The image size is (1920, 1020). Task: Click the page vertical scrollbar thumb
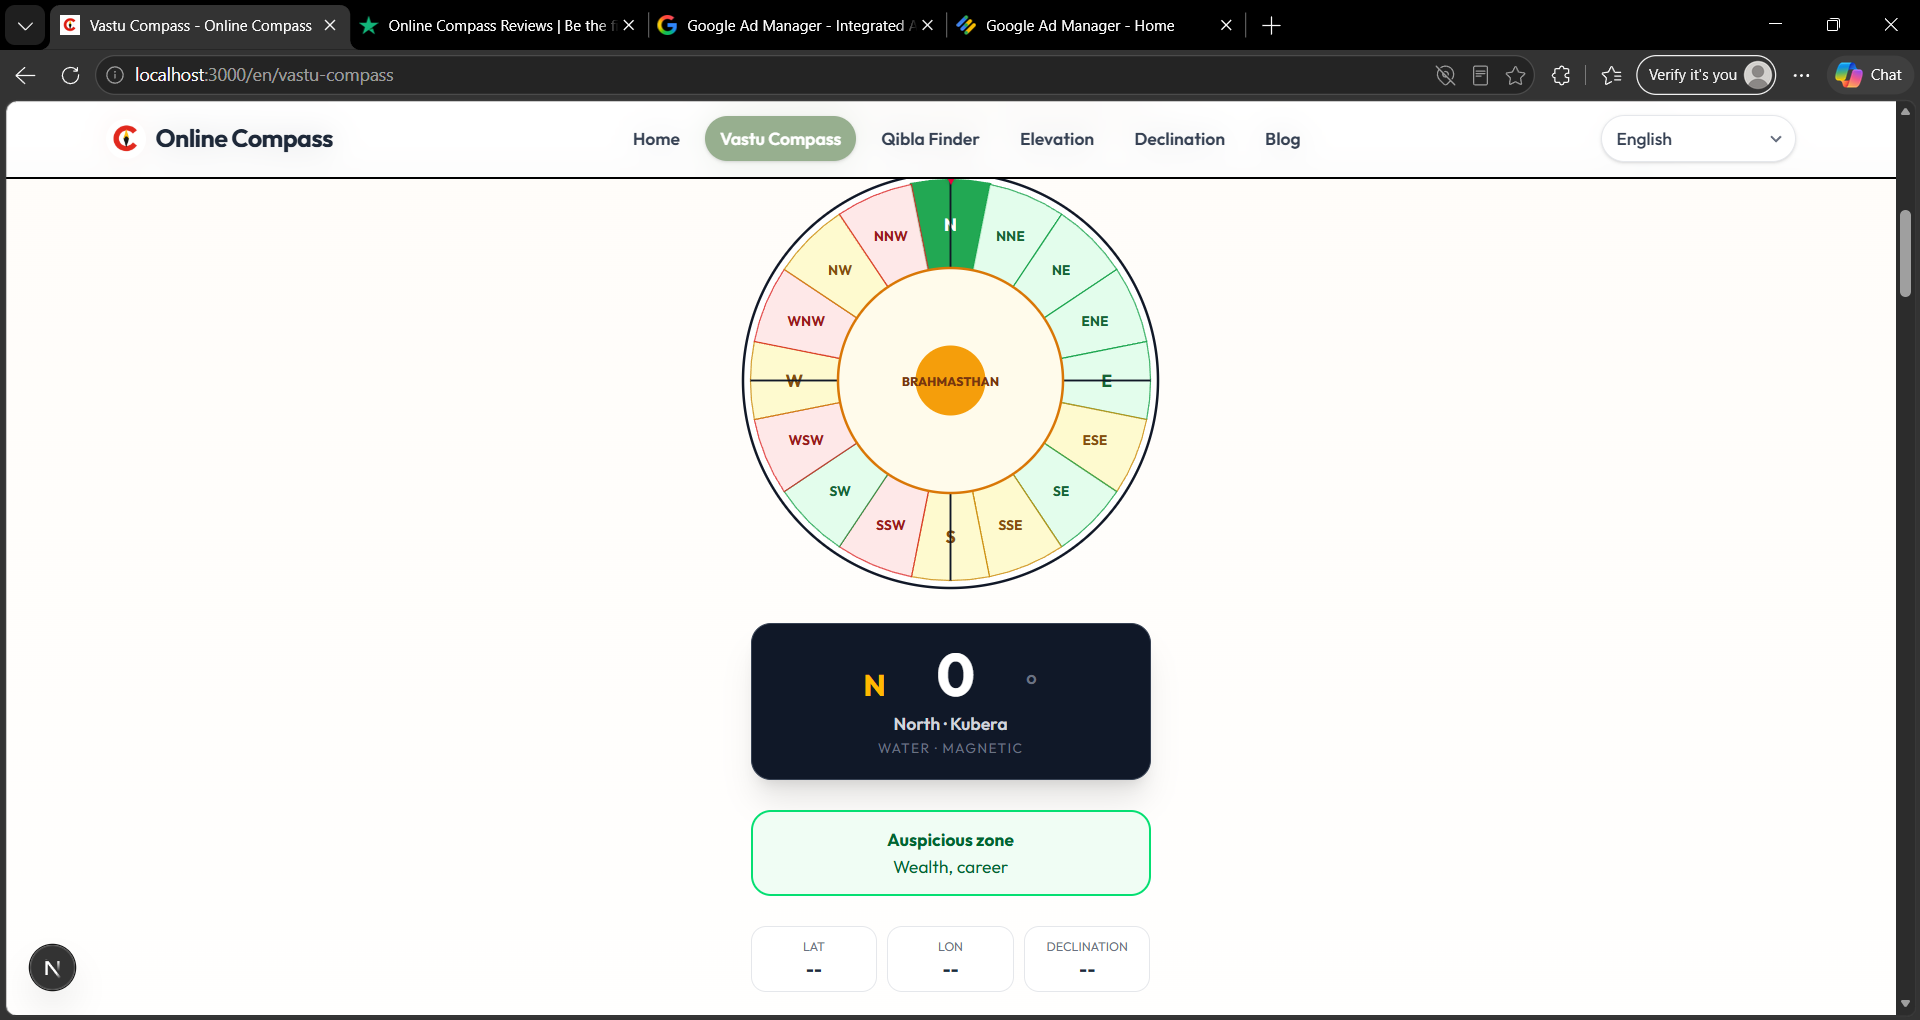click(1905, 253)
